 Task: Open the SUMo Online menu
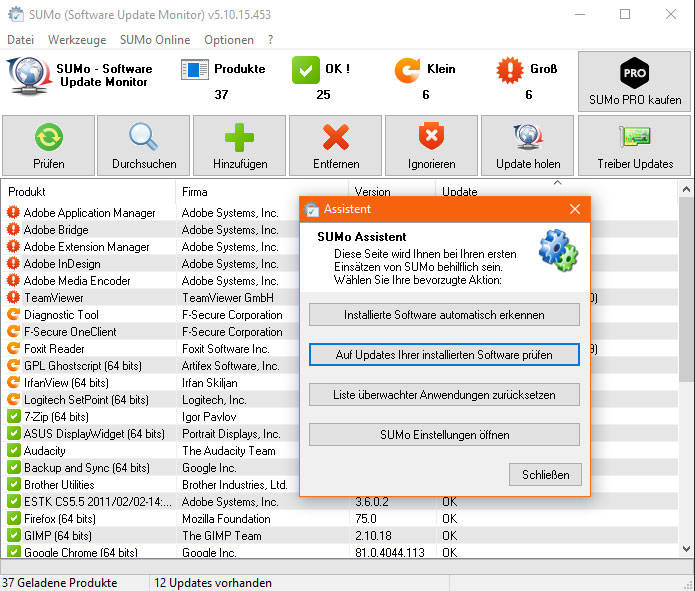[x=155, y=40]
